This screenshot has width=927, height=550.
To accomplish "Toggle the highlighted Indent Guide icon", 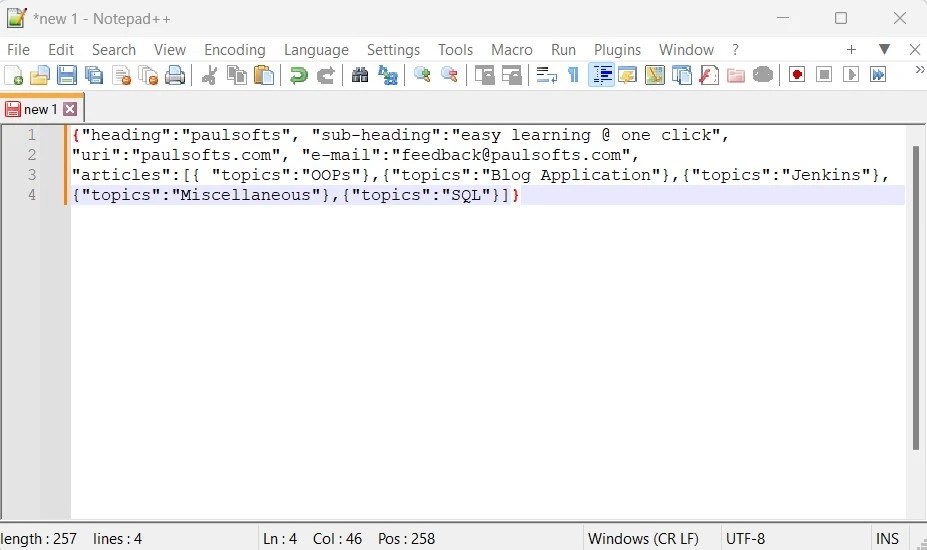I will [x=601, y=75].
